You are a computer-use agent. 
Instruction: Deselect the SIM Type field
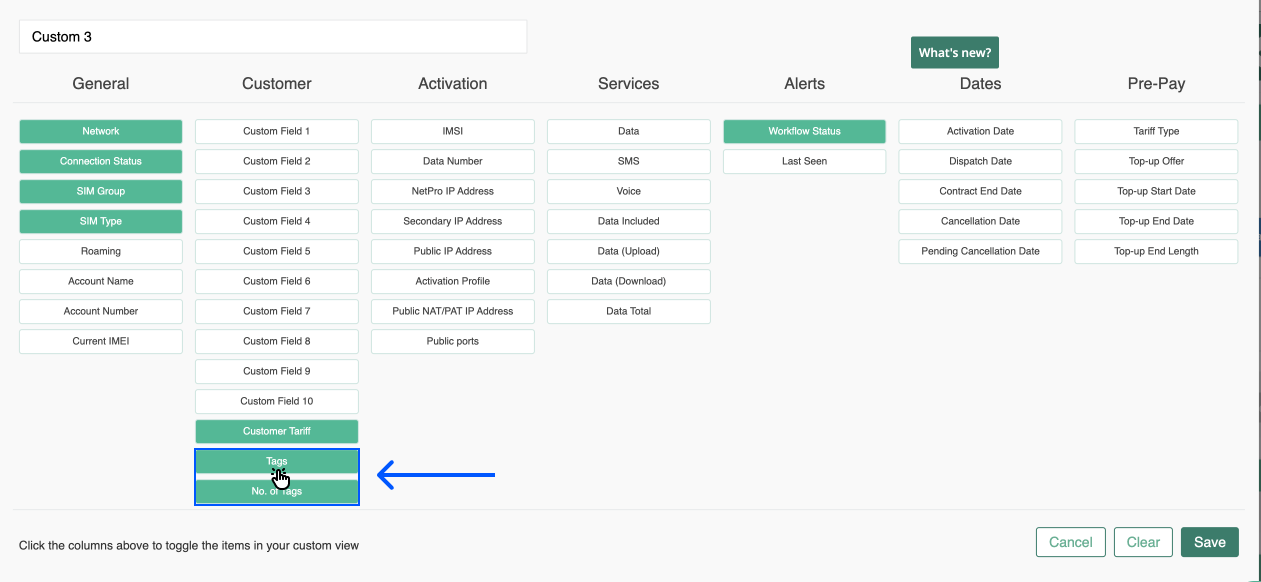[x=100, y=221]
